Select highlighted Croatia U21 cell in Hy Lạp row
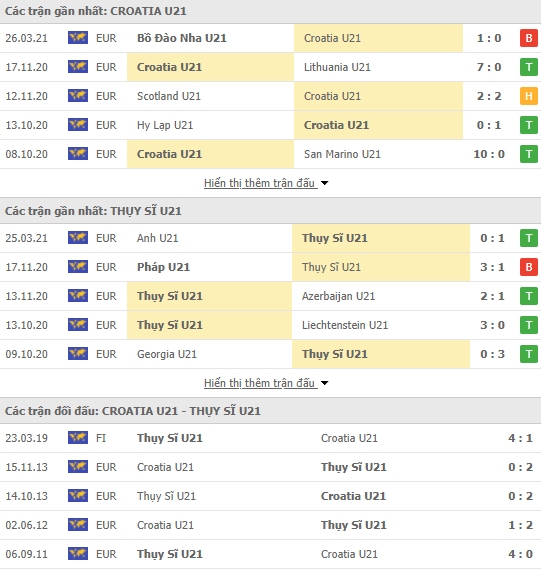The image size is (541, 571). (x=378, y=125)
